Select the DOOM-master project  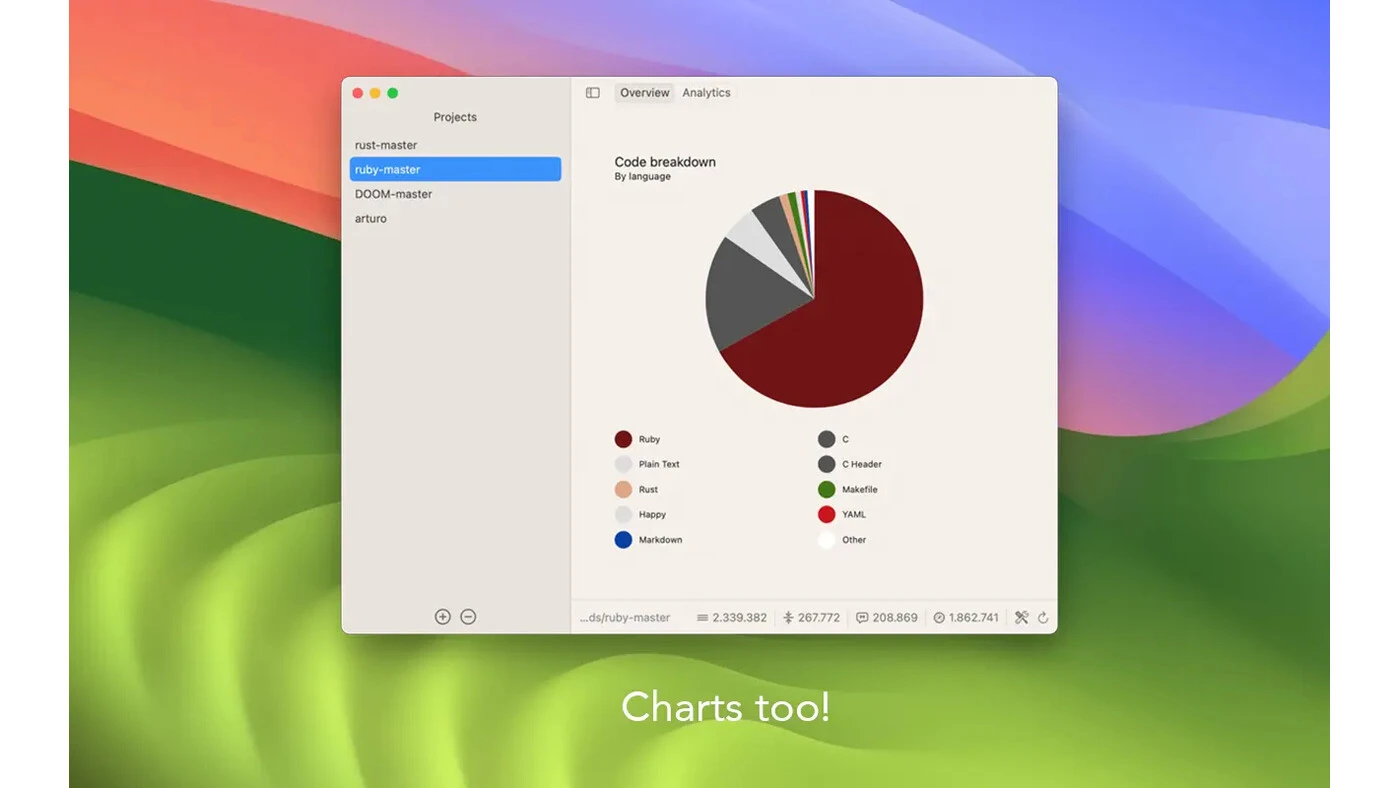tap(455, 194)
